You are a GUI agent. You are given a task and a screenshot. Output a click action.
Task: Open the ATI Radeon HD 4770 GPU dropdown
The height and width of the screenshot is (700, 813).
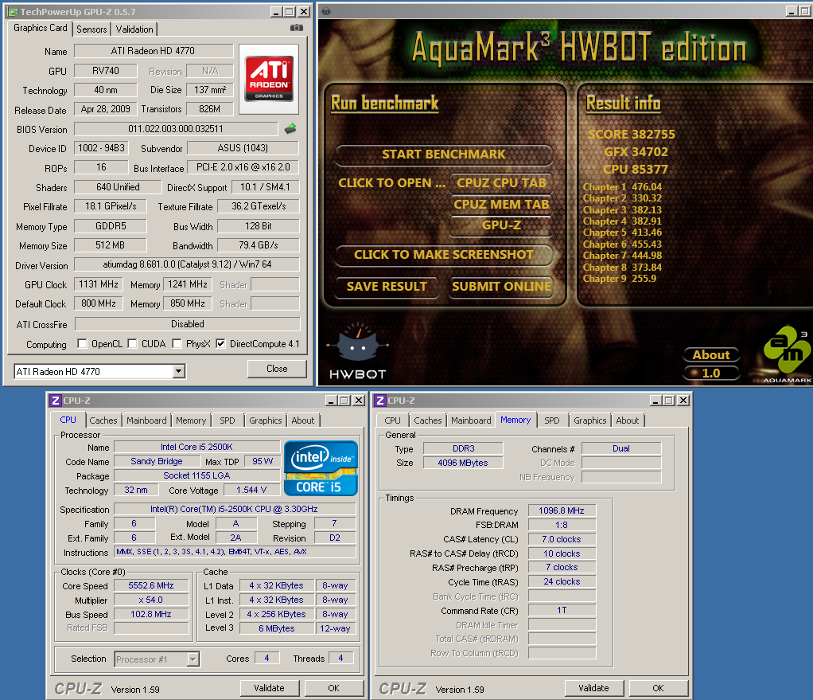(x=178, y=371)
